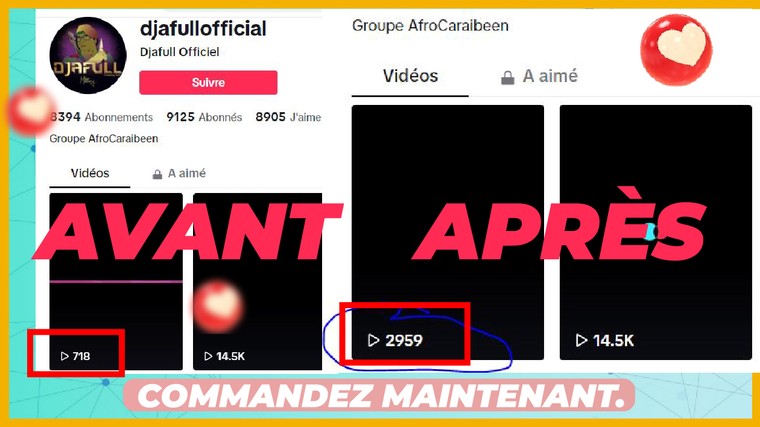Click the large red heart ball icon
The width and height of the screenshot is (760, 427).
[676, 50]
